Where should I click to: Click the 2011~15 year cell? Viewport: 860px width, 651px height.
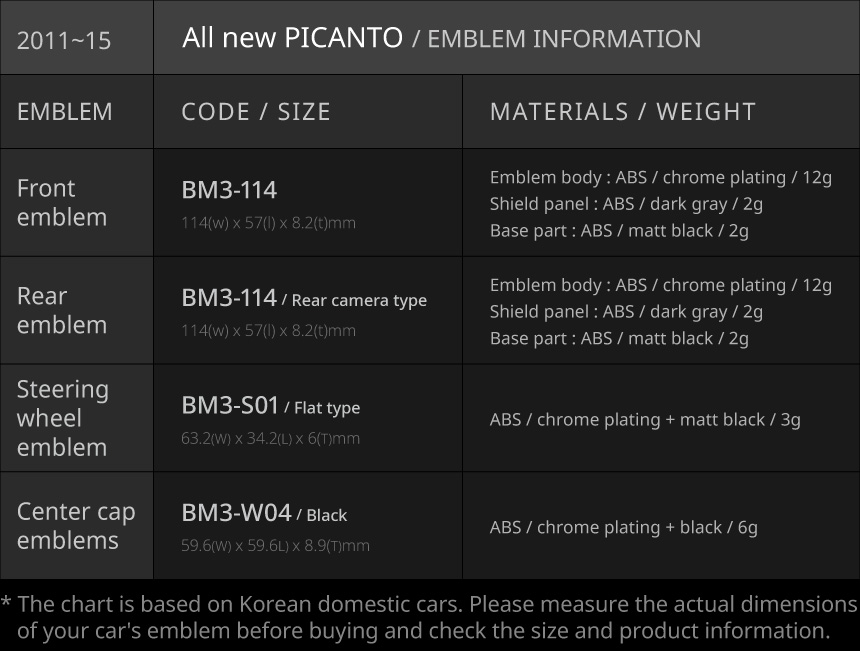[x=64, y=41]
